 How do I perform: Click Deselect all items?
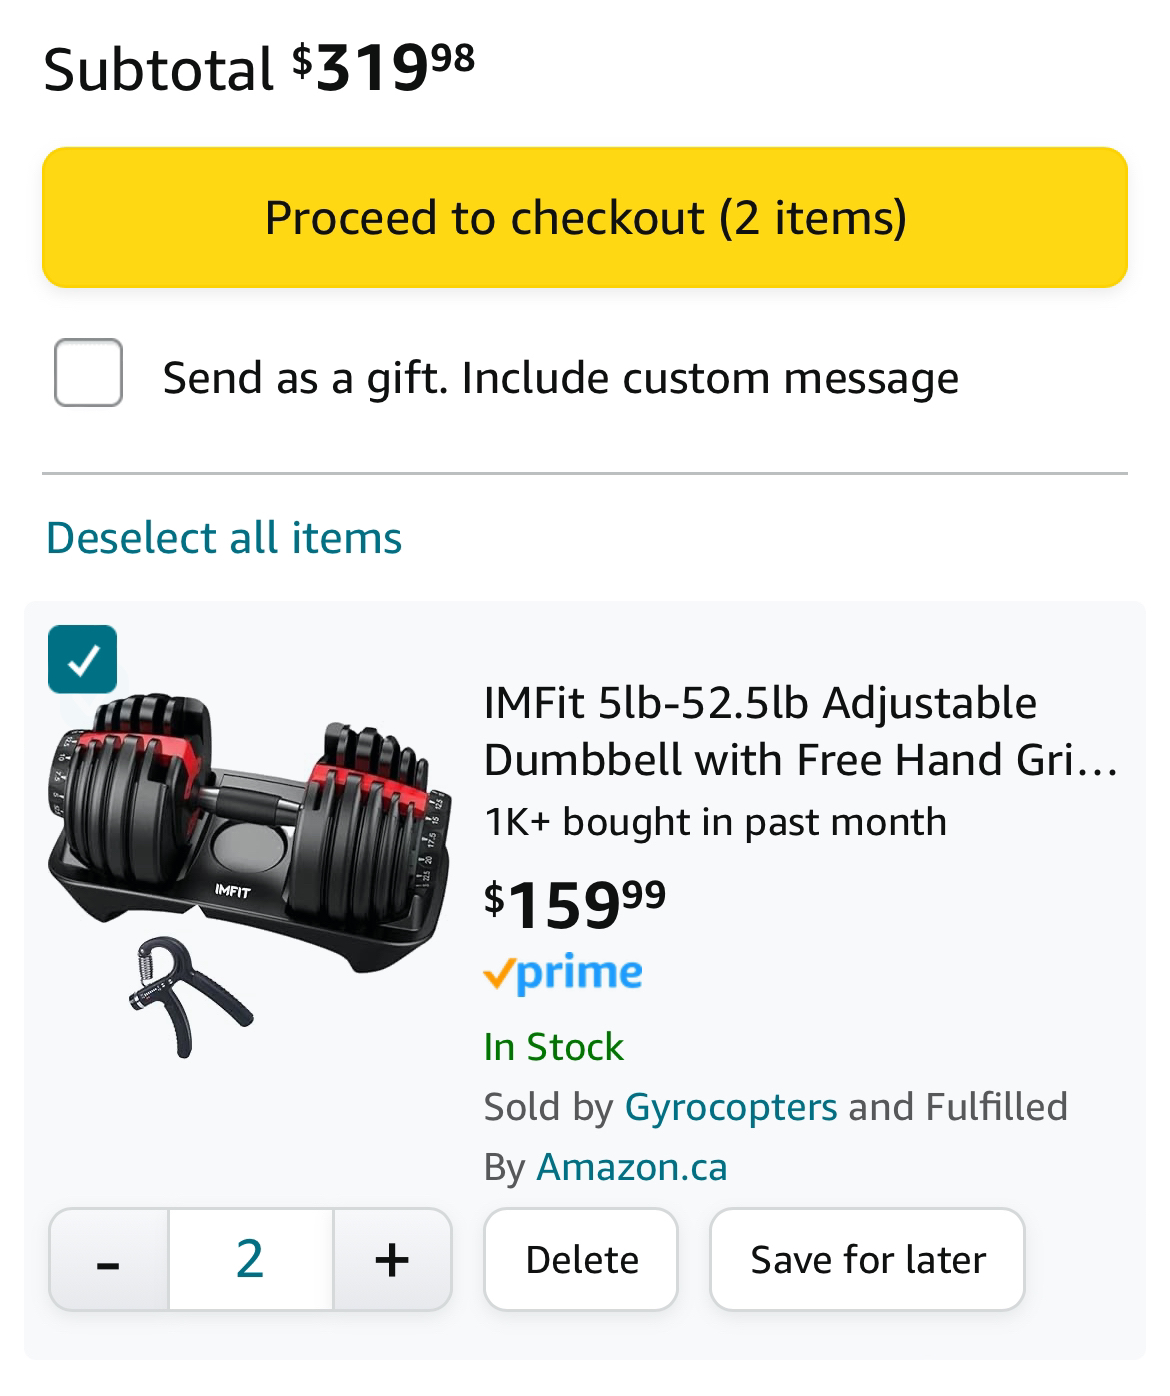[222, 537]
